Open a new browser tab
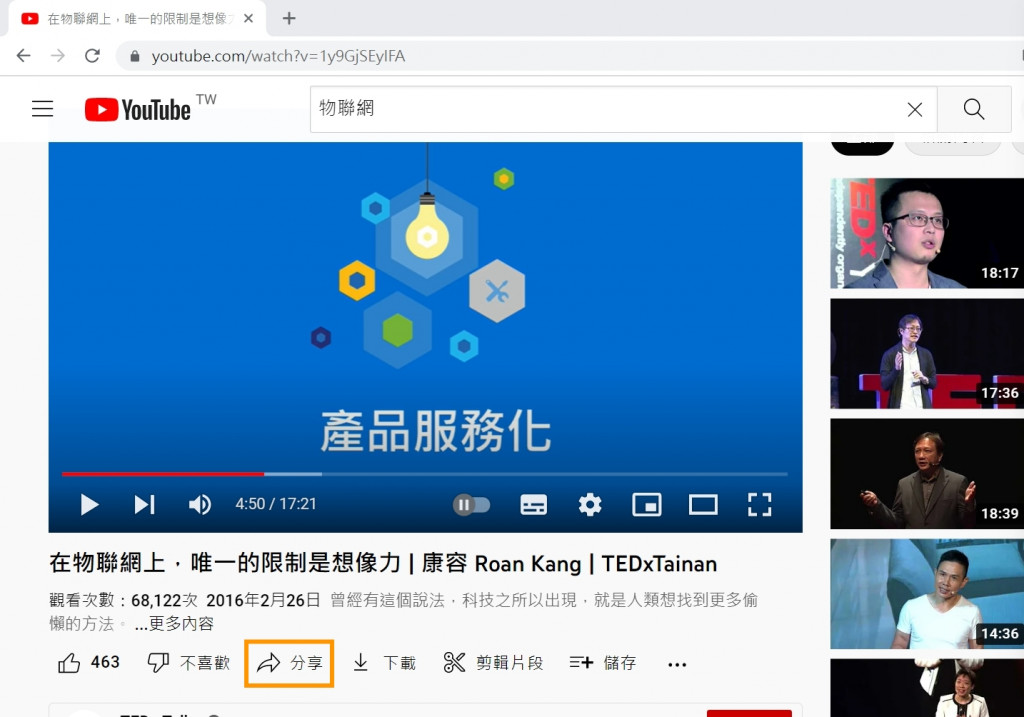1024x717 pixels. tap(289, 18)
